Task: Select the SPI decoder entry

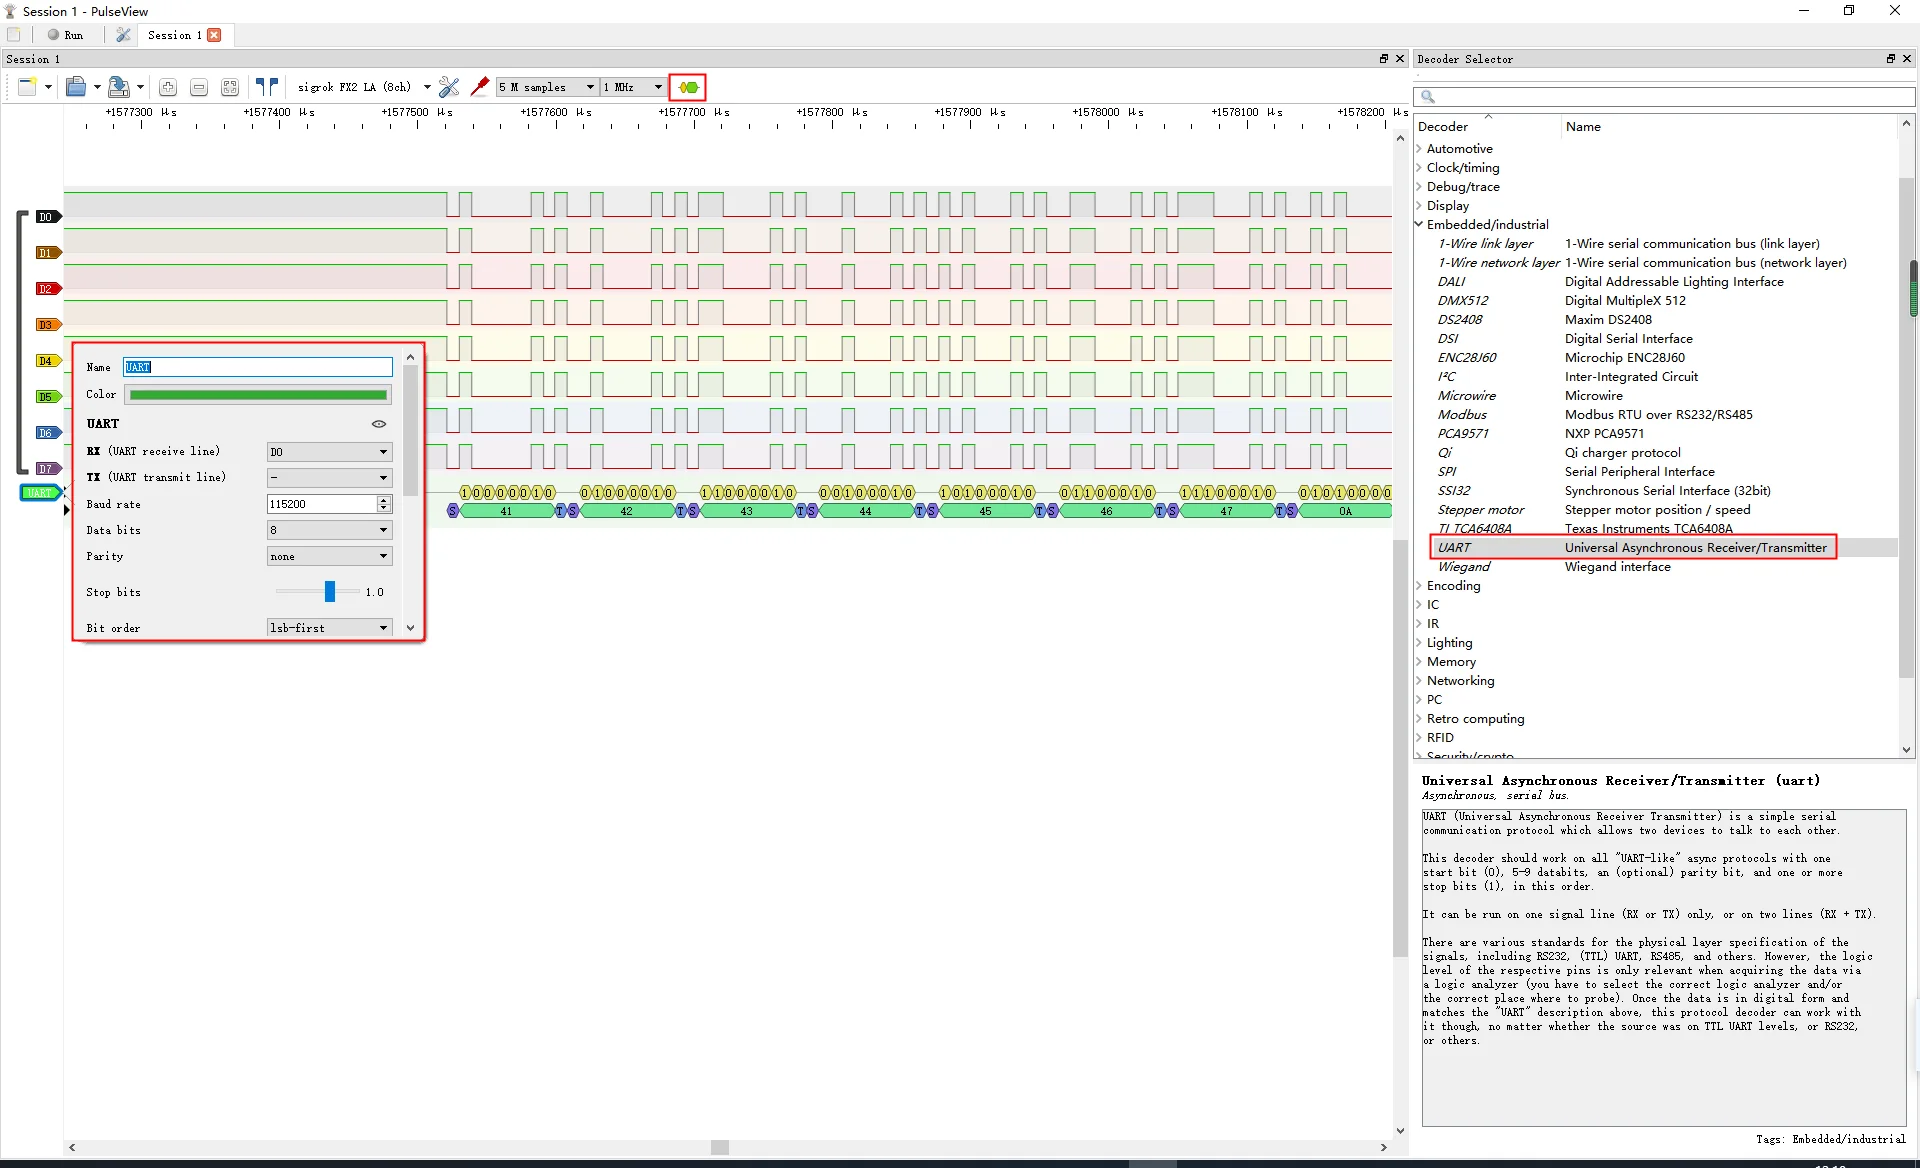Action: click(x=1447, y=471)
